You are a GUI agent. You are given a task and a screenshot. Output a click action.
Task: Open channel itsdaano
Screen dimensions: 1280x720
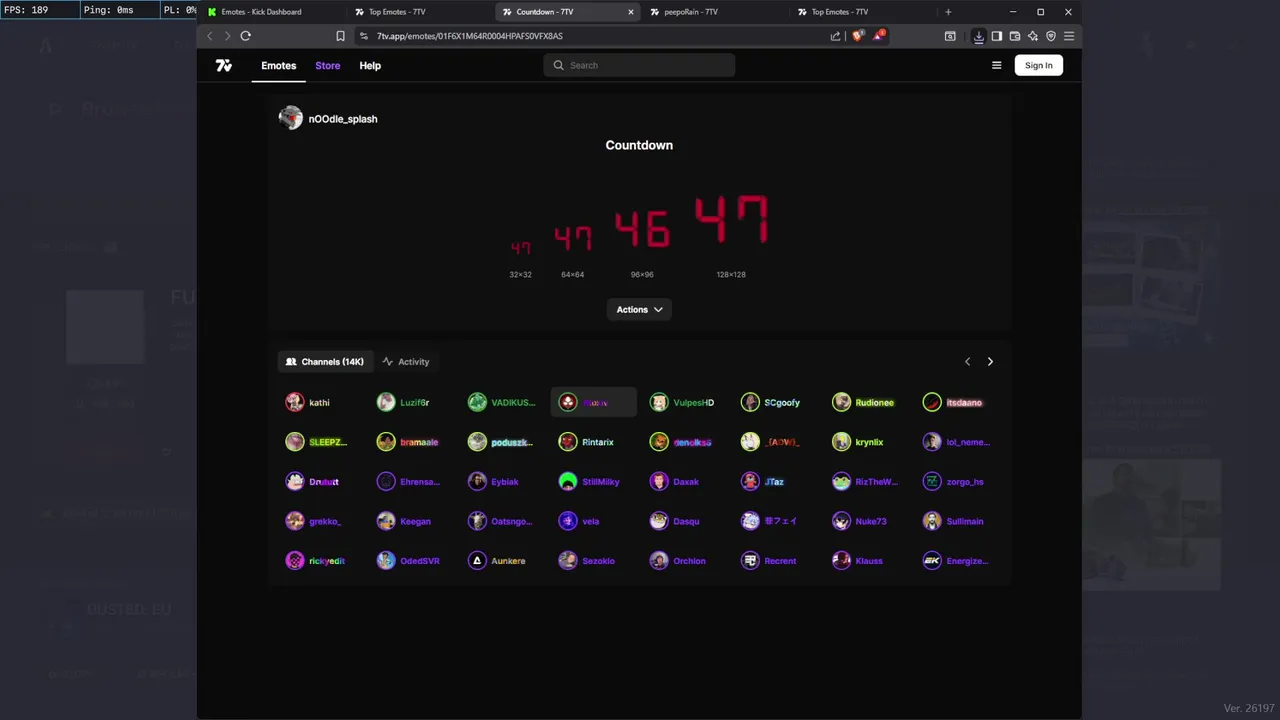[956, 402]
